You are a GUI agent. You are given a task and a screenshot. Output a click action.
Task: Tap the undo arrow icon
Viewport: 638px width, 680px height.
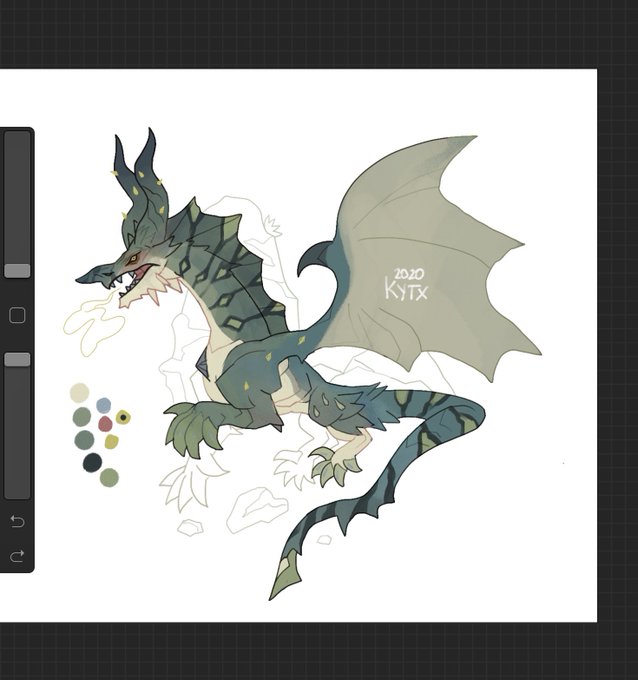click(x=17, y=521)
